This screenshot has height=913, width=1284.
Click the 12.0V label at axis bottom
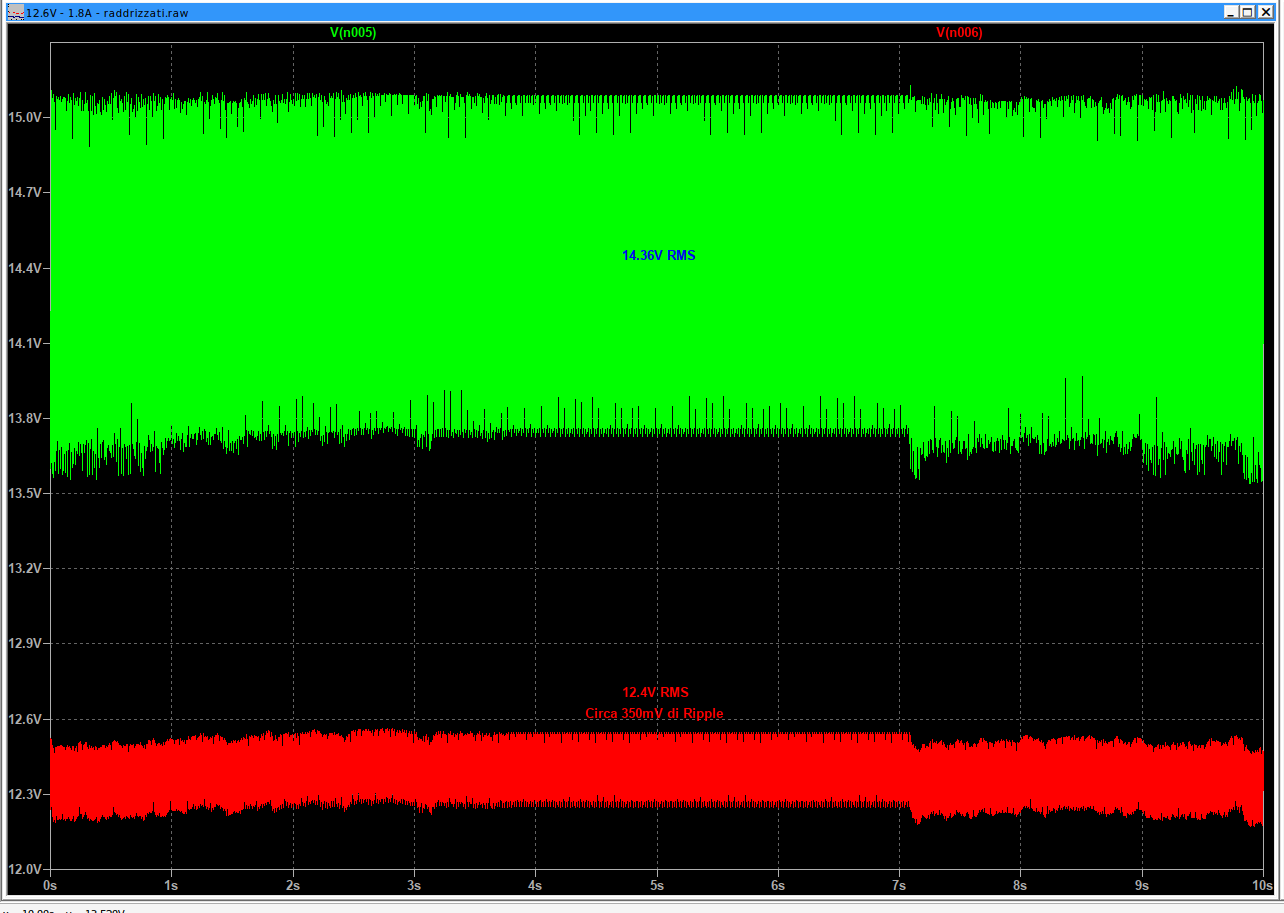27,869
